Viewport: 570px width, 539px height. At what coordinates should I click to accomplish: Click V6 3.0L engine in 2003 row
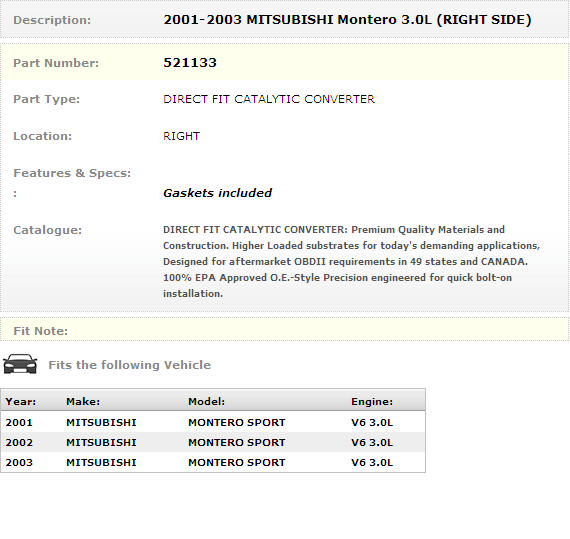[x=372, y=463]
